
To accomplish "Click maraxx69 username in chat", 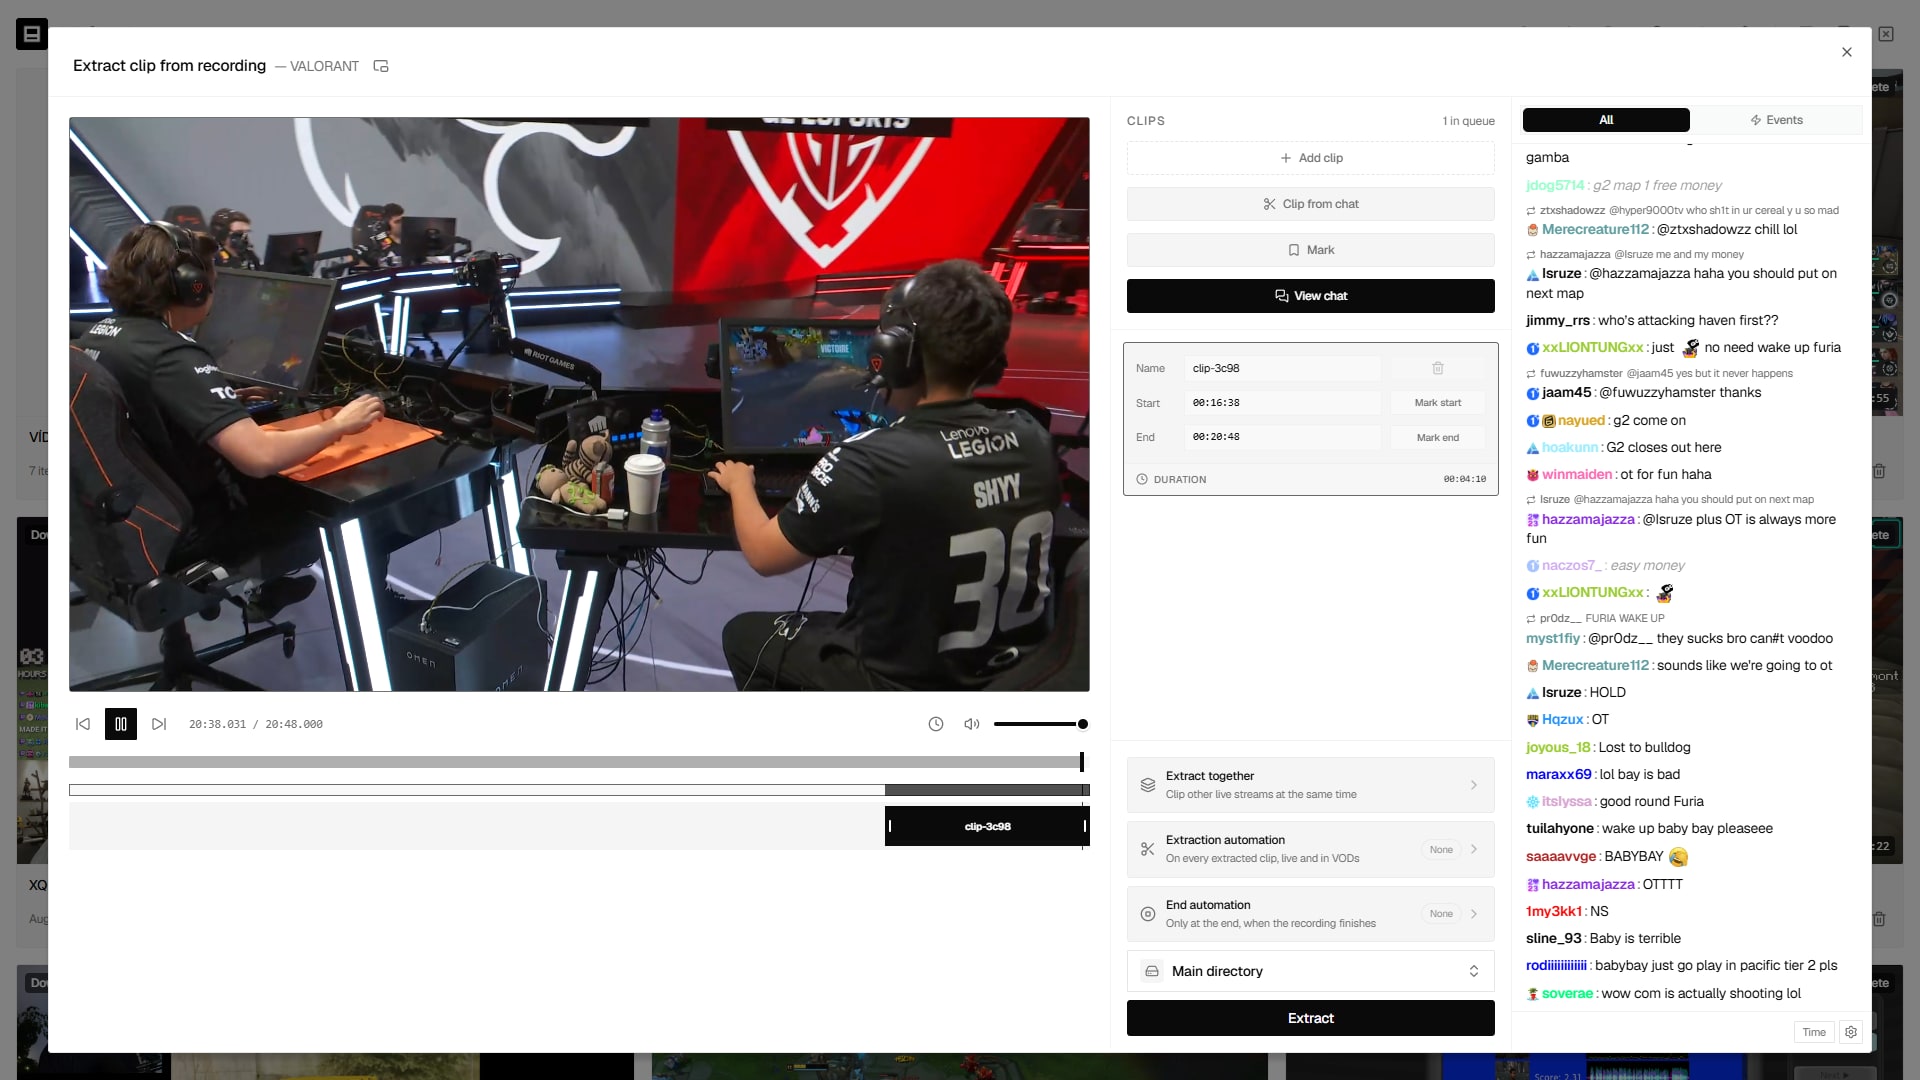I will pos(1558,774).
